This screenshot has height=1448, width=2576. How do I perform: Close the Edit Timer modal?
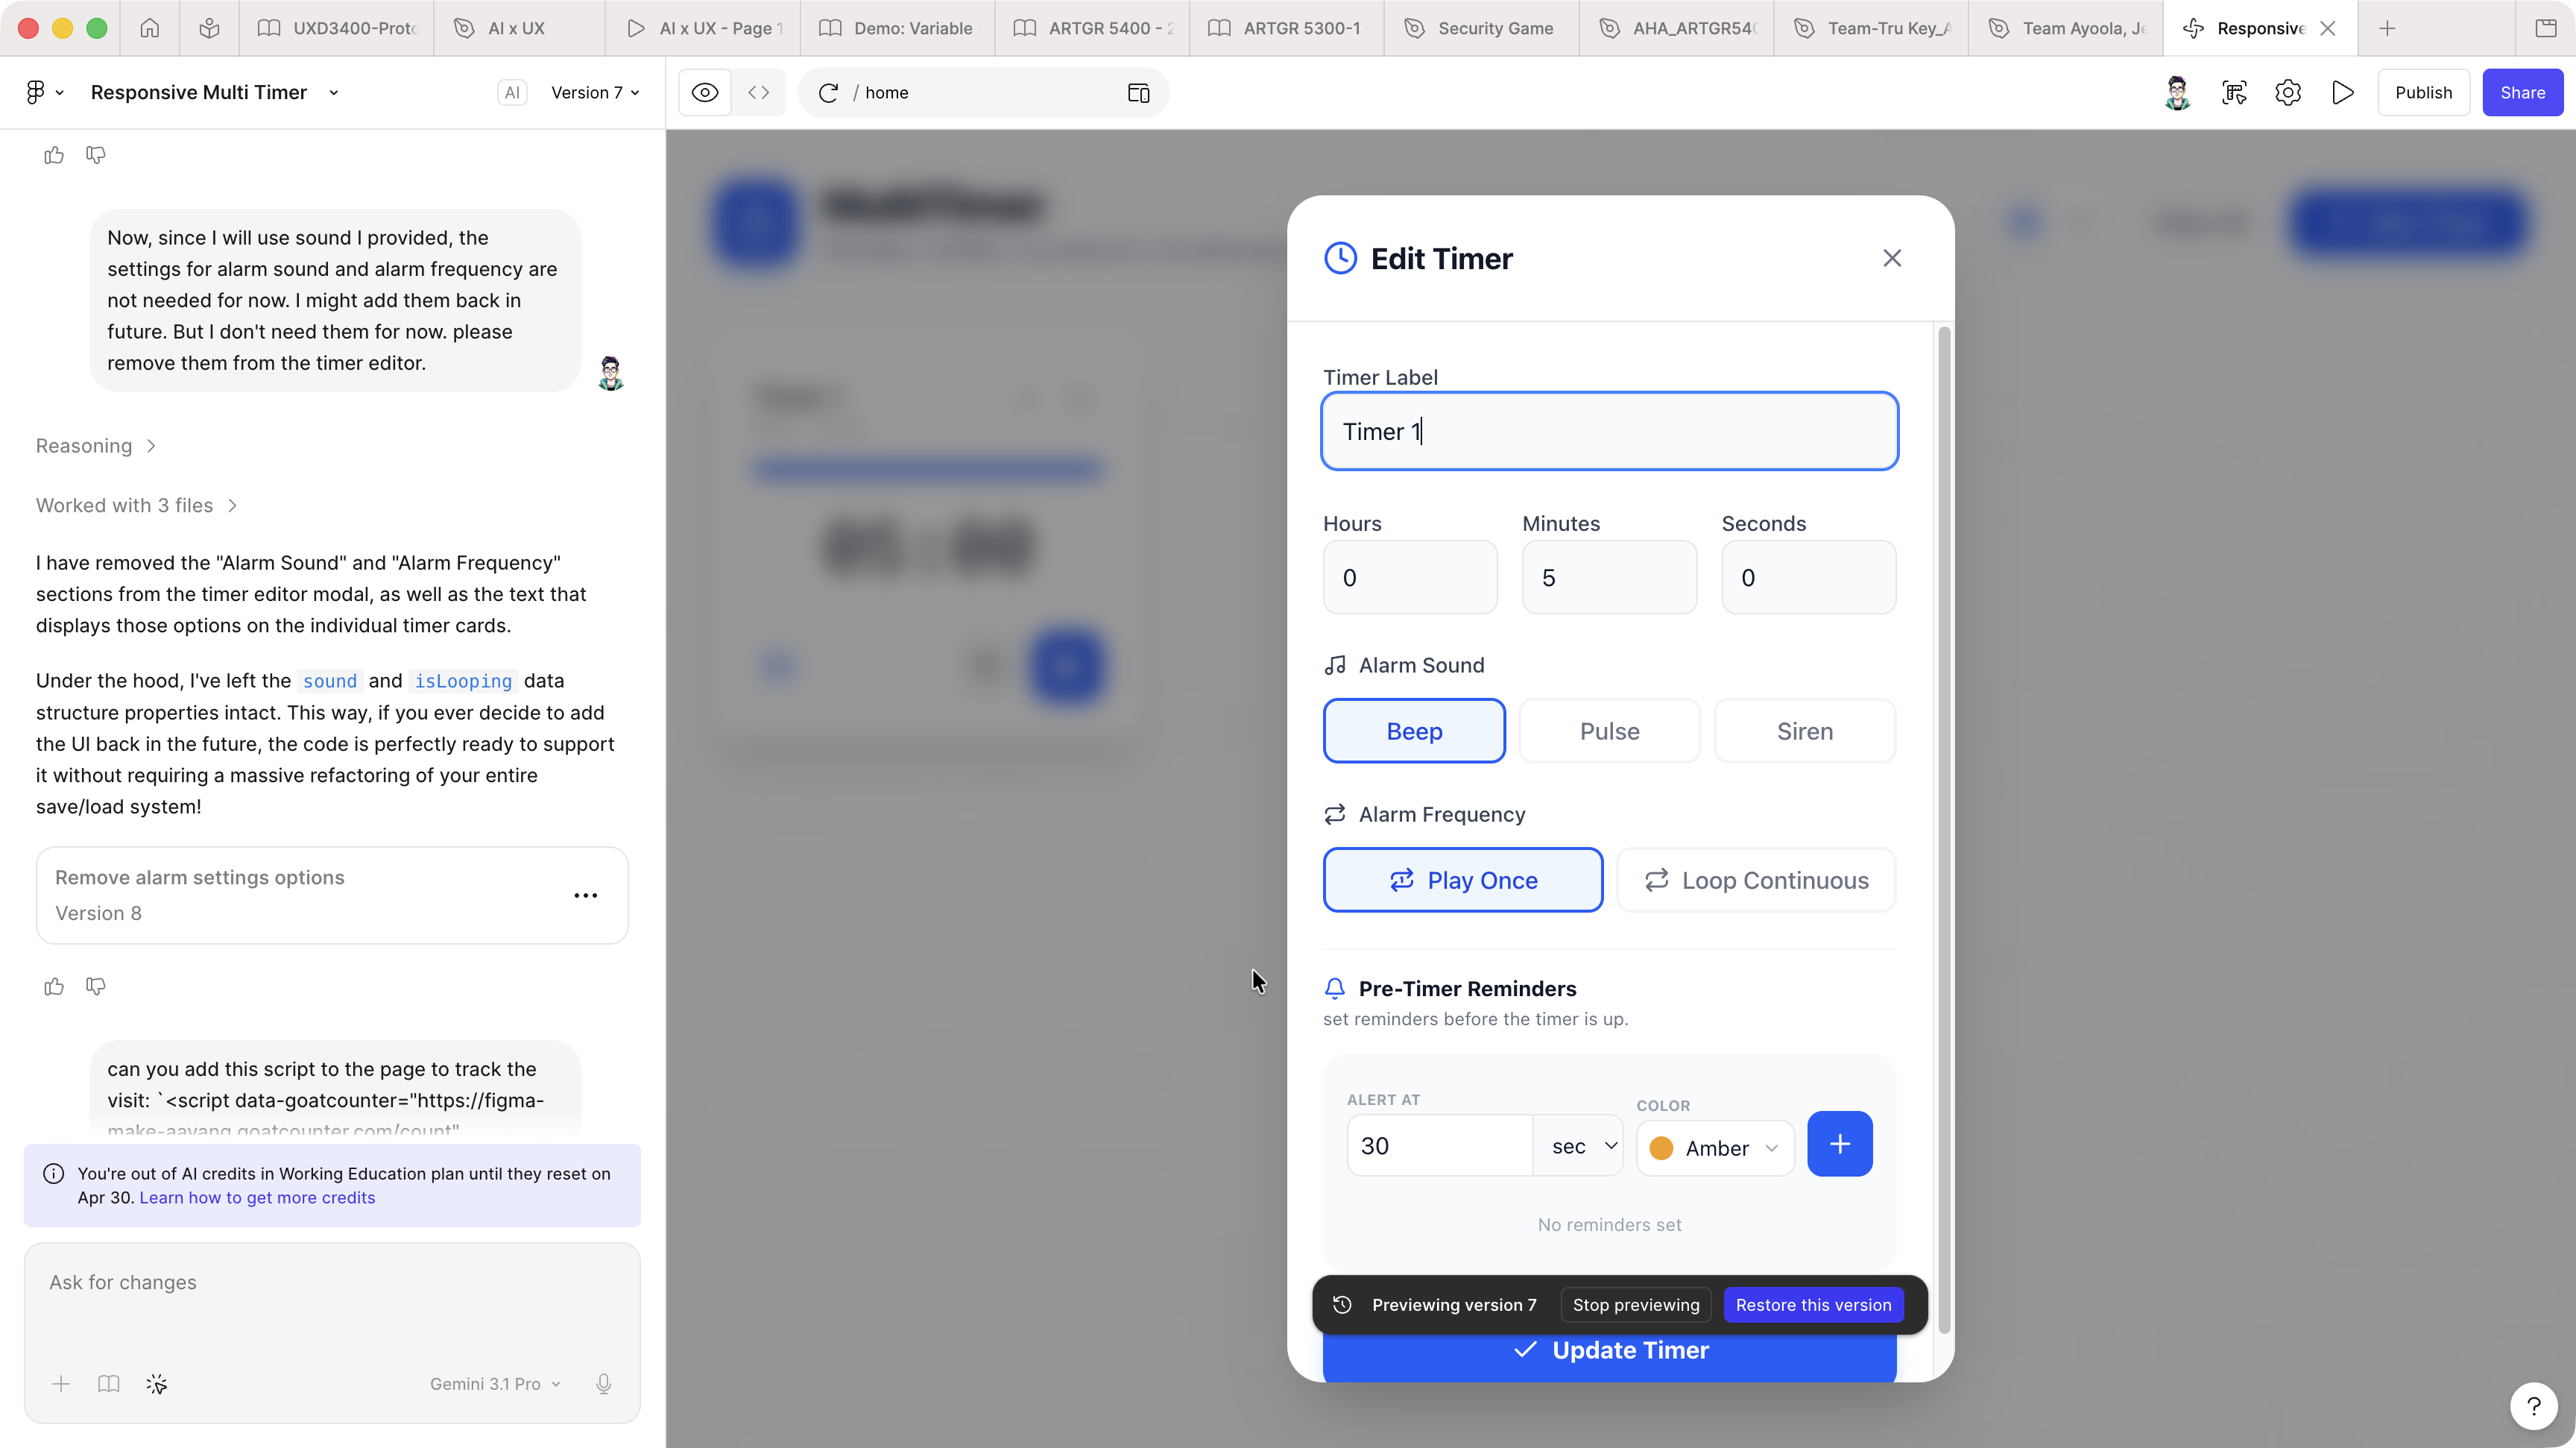click(1892, 258)
